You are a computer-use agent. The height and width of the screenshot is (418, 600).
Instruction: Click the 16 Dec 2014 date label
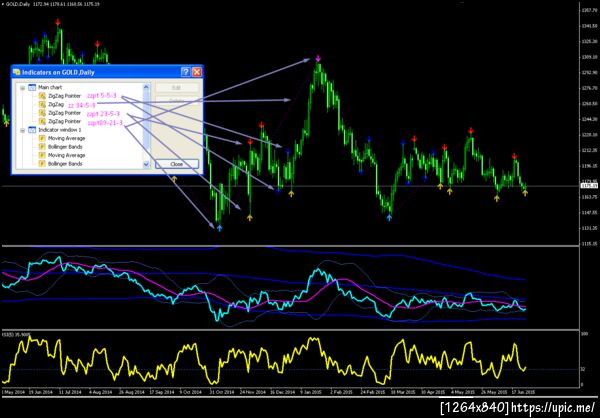pyautogui.click(x=283, y=393)
